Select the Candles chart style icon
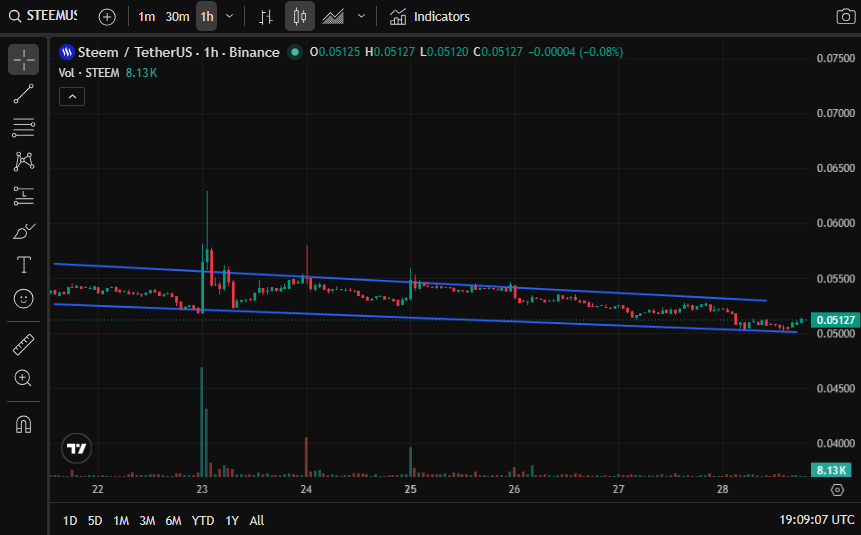Screen dimensions: 861x535 [x=299, y=16]
